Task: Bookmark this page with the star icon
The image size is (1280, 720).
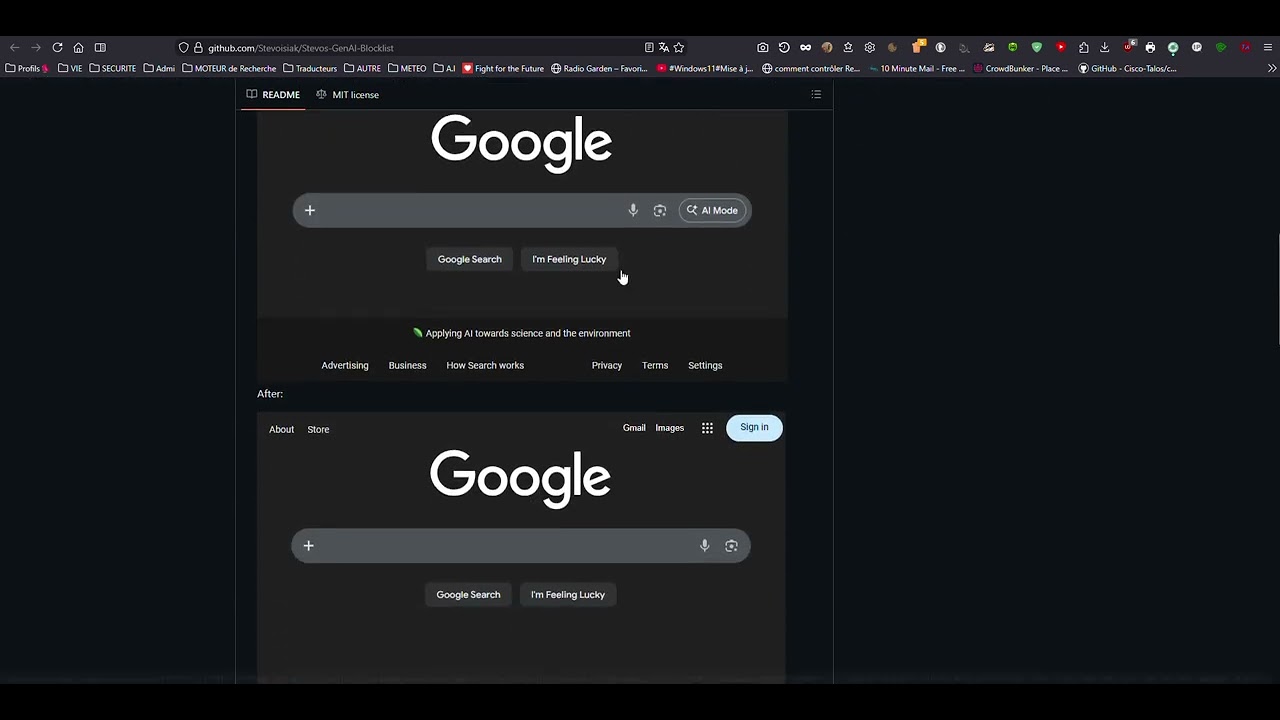Action: coord(679,47)
